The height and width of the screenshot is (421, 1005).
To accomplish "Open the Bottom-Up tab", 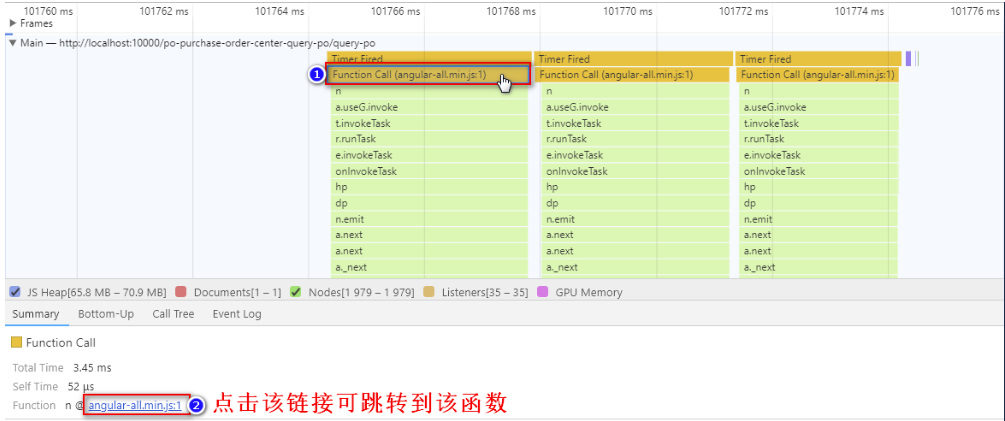I will pyautogui.click(x=106, y=314).
